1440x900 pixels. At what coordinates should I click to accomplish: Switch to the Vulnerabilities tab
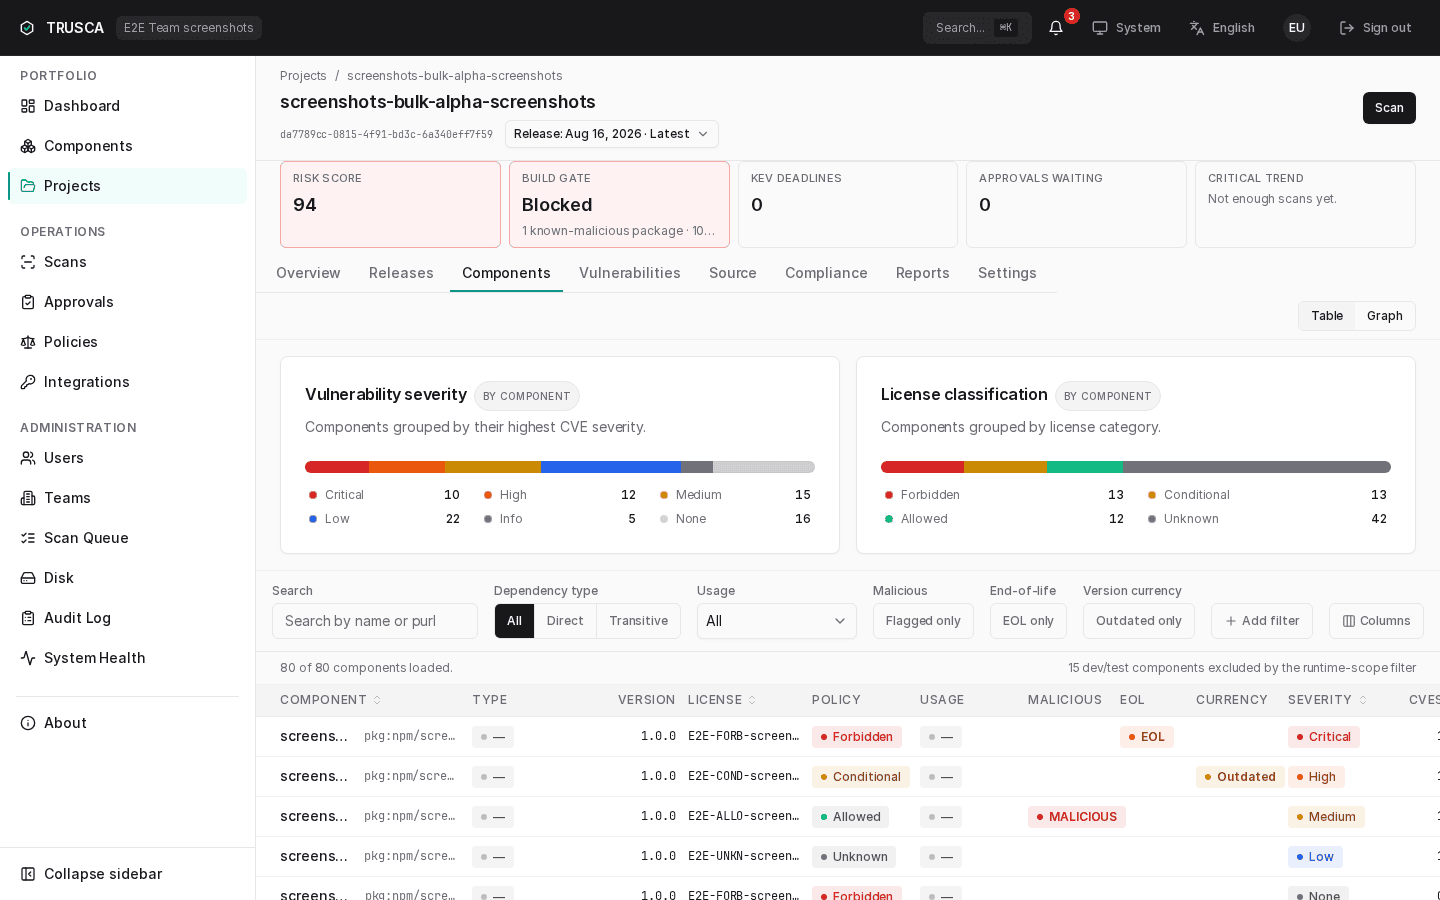click(630, 273)
